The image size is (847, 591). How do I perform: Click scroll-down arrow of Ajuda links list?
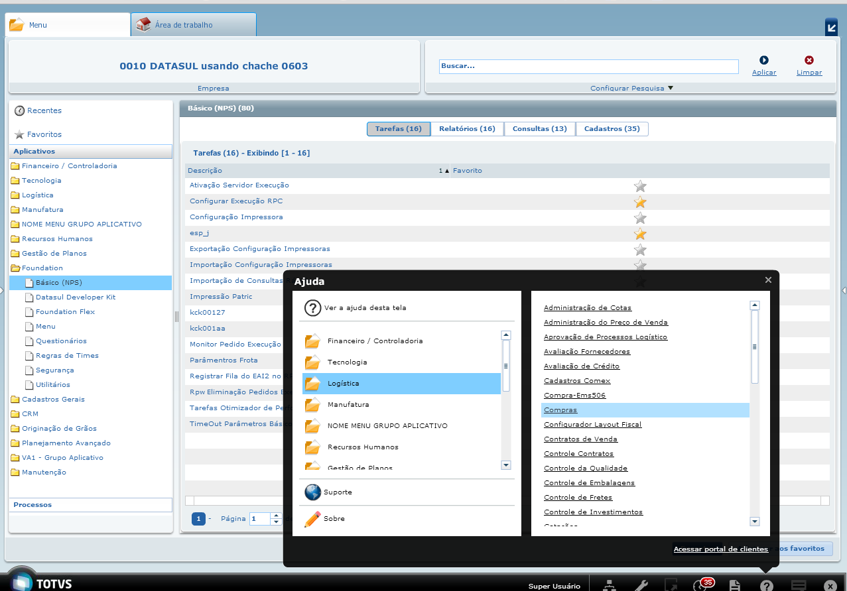pos(755,522)
